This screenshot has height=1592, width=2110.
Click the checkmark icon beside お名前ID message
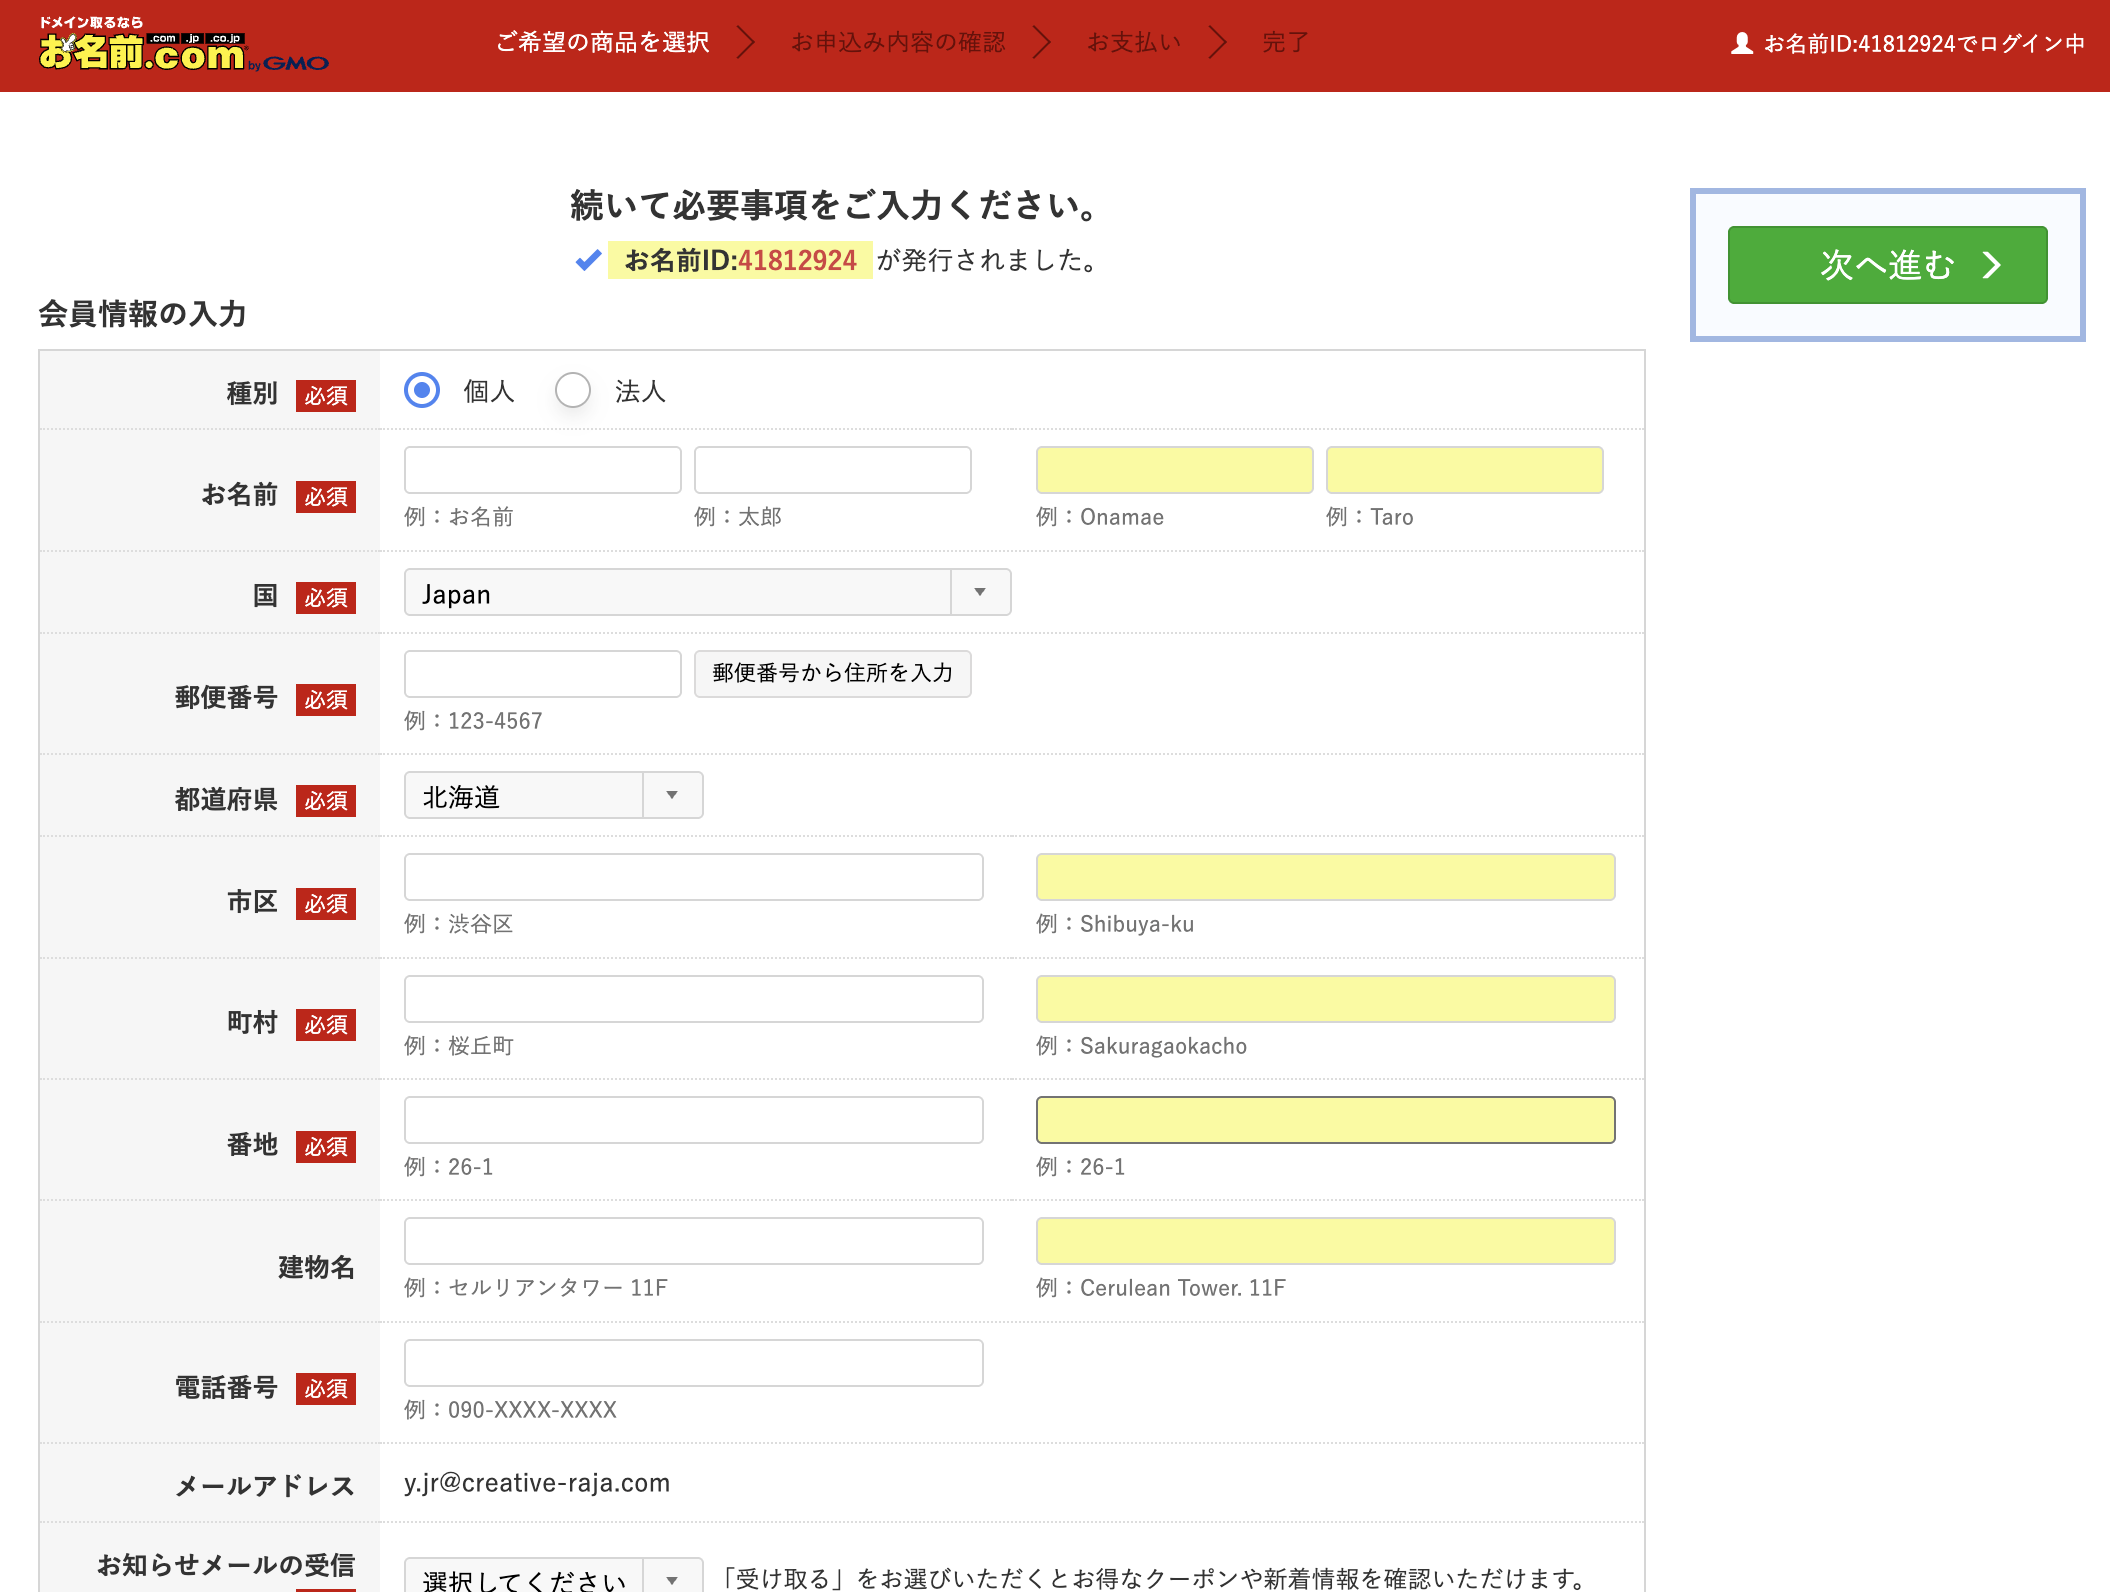[588, 261]
